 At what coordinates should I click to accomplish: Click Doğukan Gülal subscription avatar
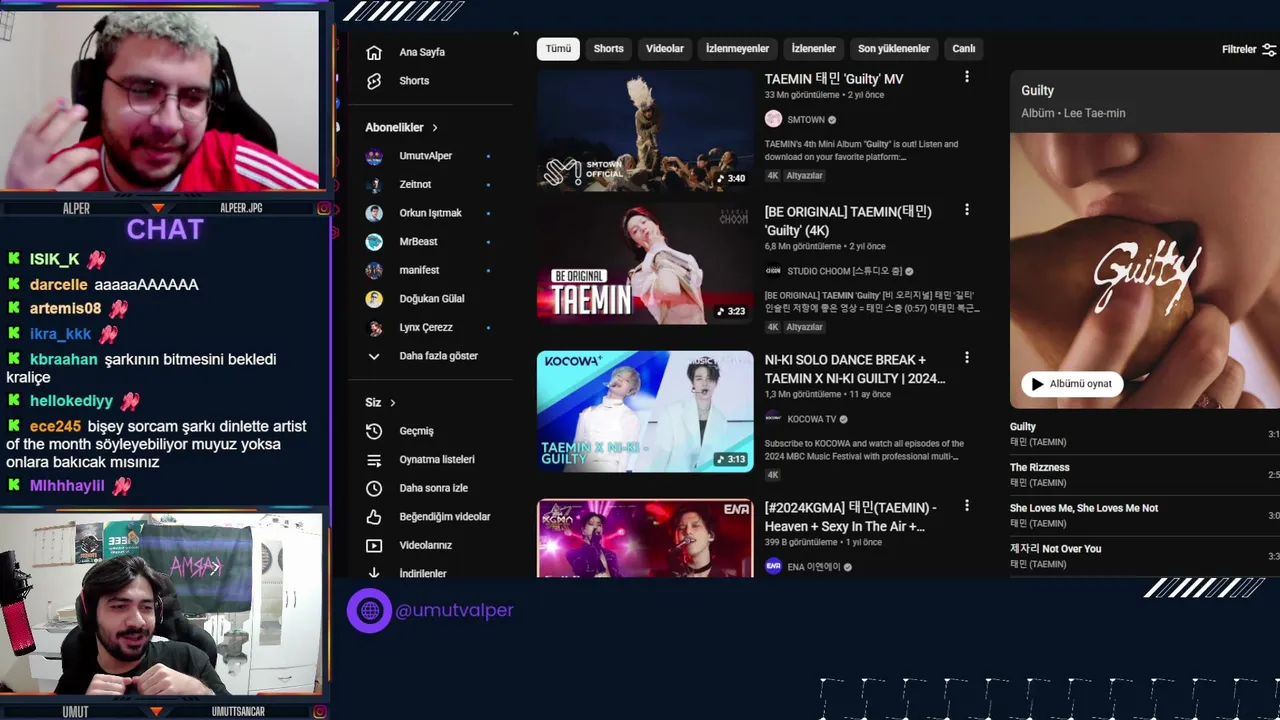(374, 299)
